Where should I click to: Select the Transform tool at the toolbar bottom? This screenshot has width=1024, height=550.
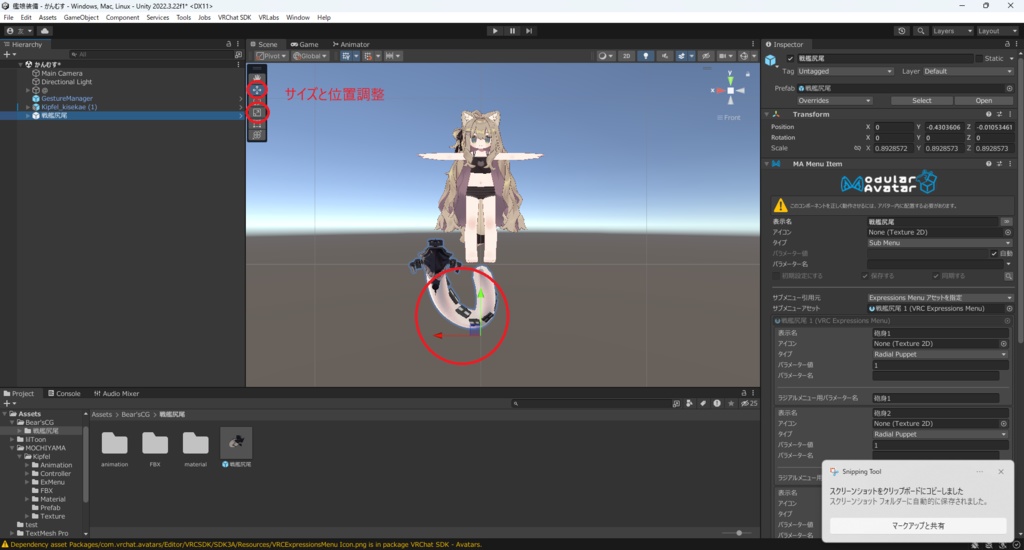257,135
